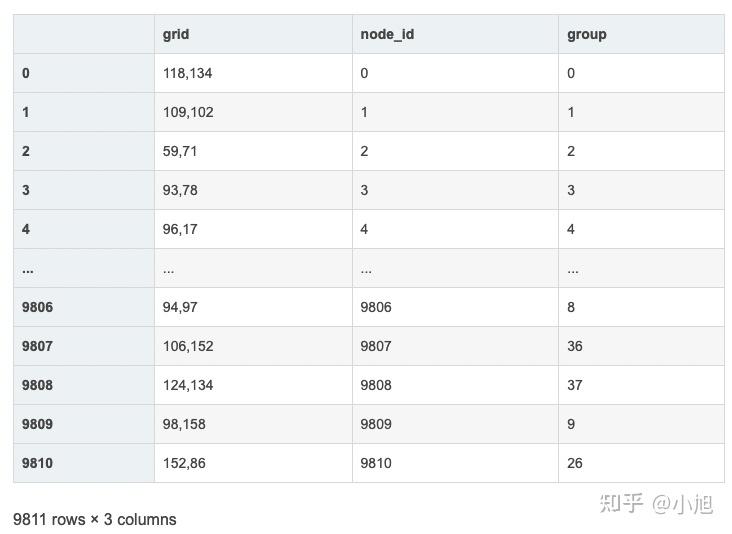Viewport: 732px width, 534px height.
Task: Select row index 0 cell
Action: (26, 73)
